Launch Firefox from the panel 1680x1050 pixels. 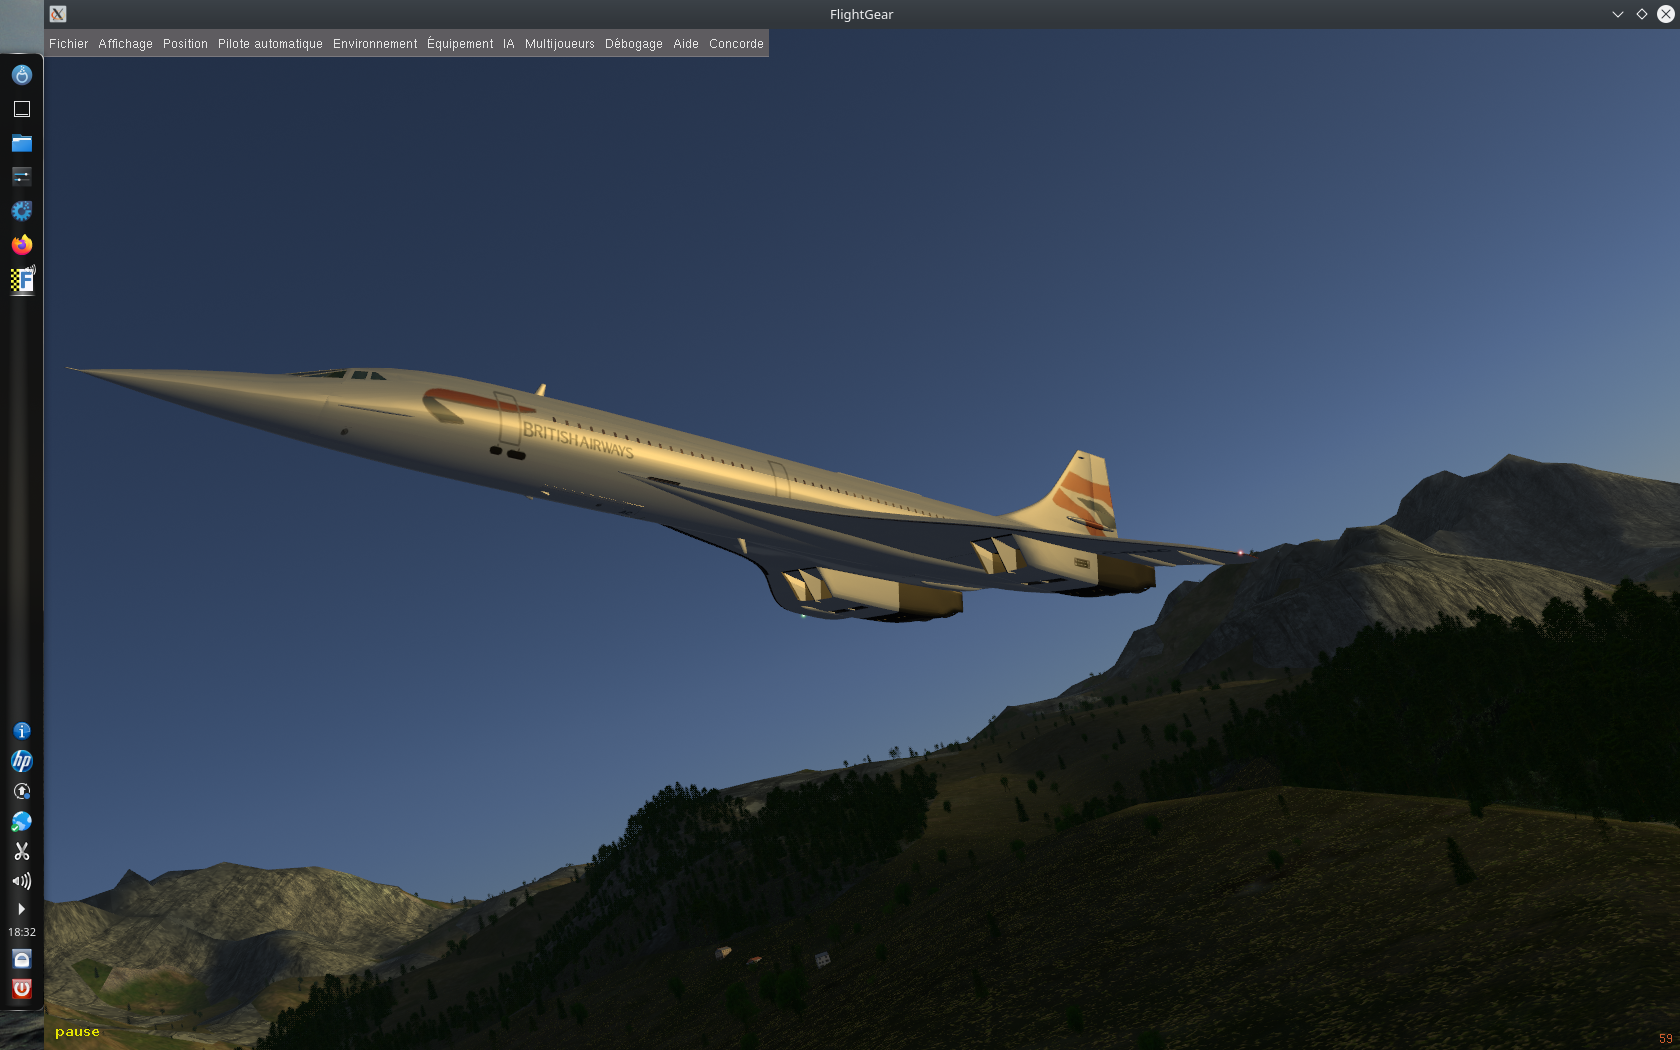[22, 245]
